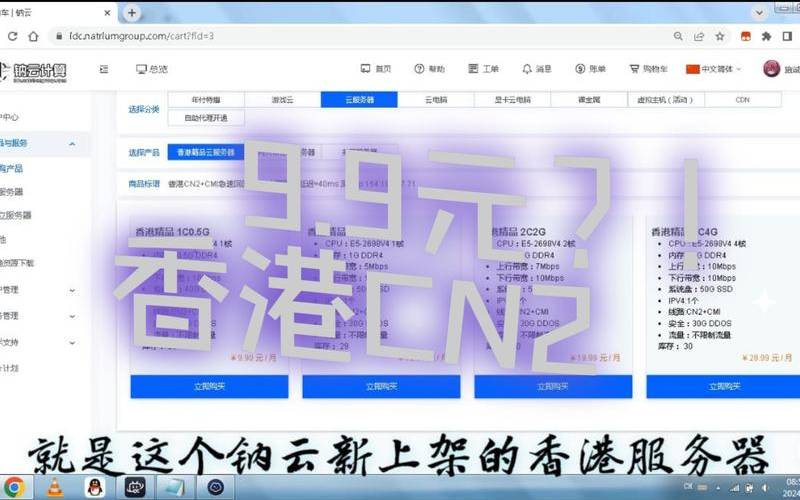Image resolution: width=800 pixels, height=500 pixels.
Task: Click the 钠云计算 site logo
Action: [x=34, y=72]
